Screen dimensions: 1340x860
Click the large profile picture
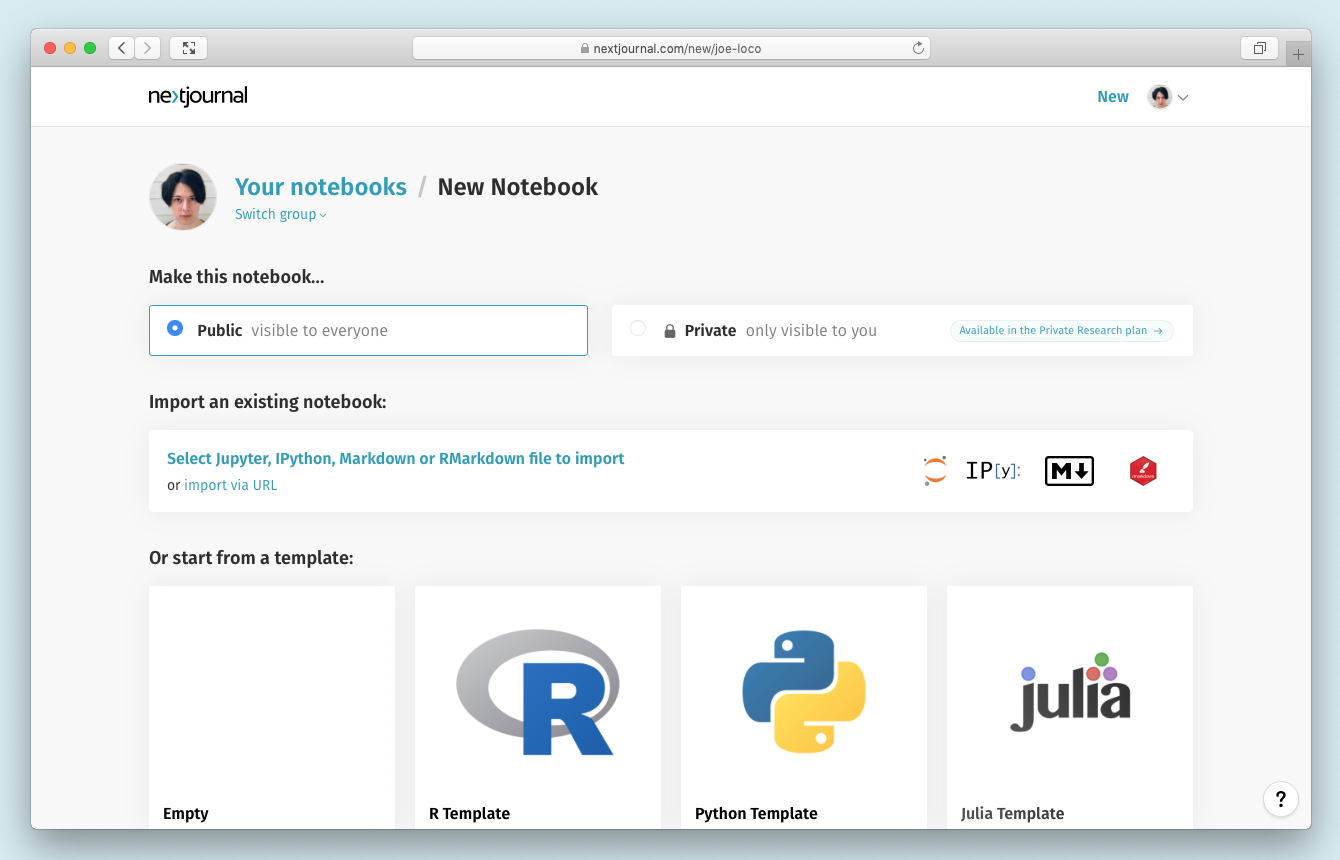[x=183, y=197]
